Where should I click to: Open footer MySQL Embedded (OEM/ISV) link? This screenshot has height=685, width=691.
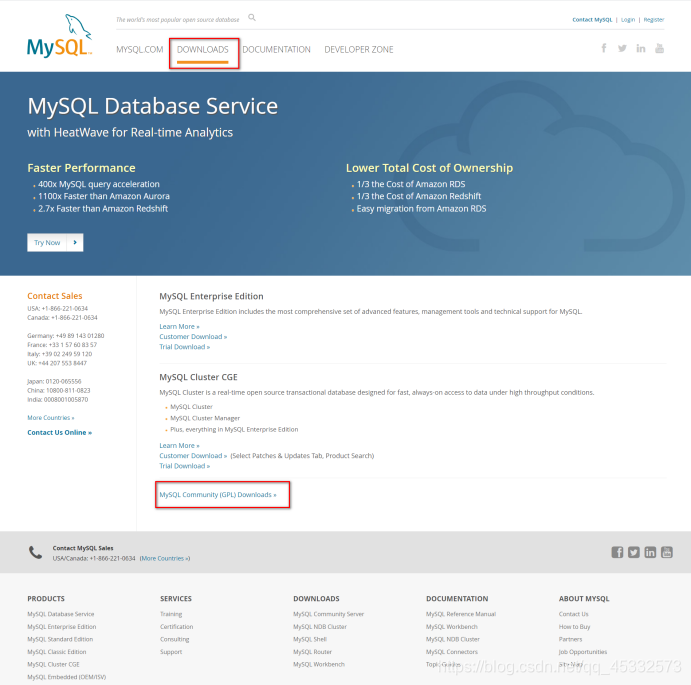(67, 677)
